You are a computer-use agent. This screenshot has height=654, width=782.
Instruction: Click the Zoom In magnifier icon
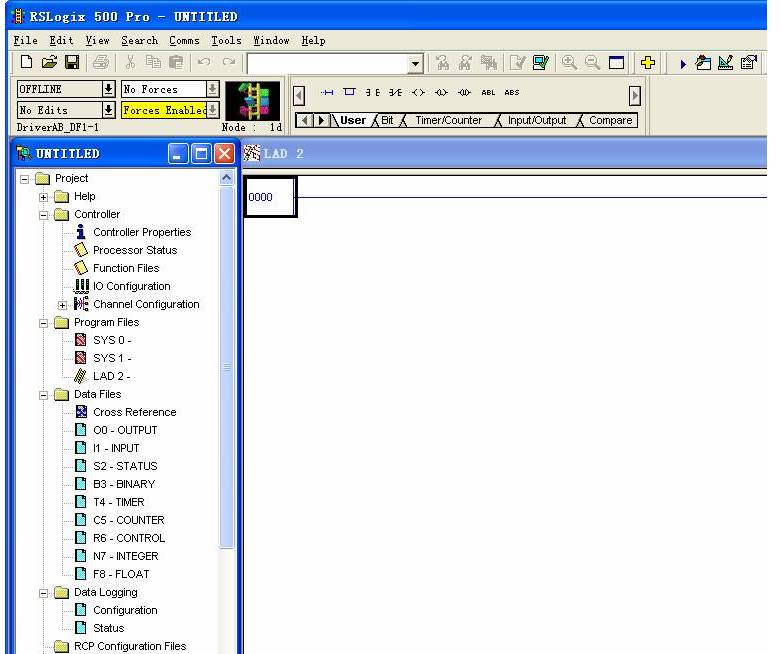(x=569, y=62)
